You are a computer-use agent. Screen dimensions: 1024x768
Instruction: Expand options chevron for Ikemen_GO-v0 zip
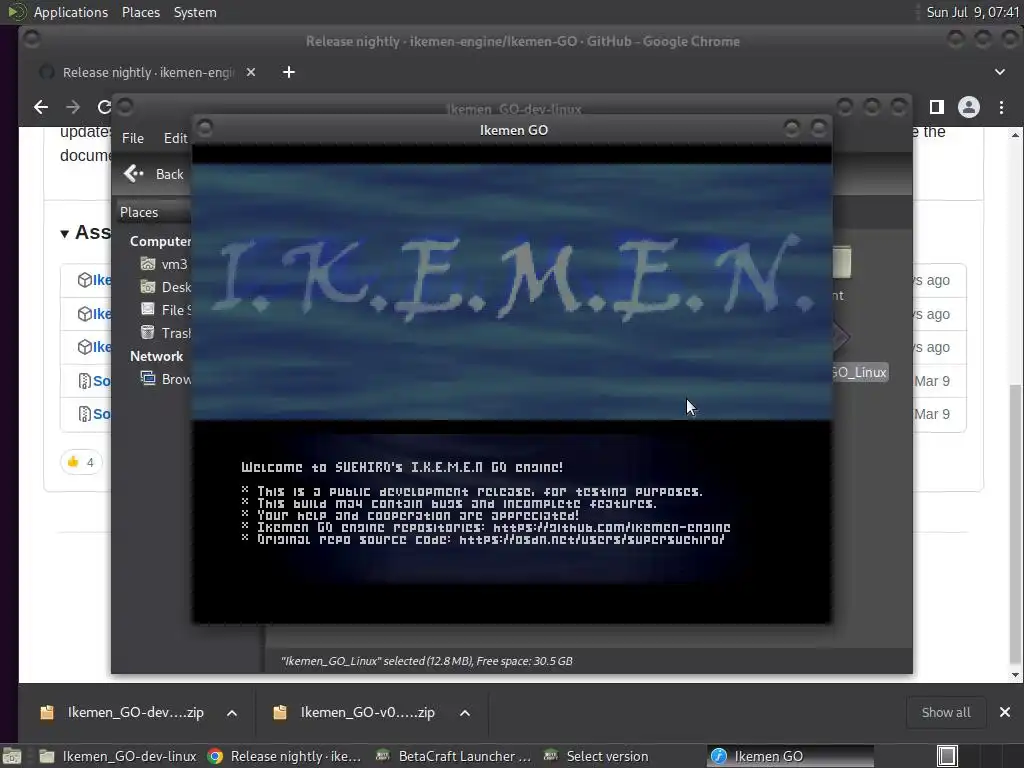(x=465, y=712)
